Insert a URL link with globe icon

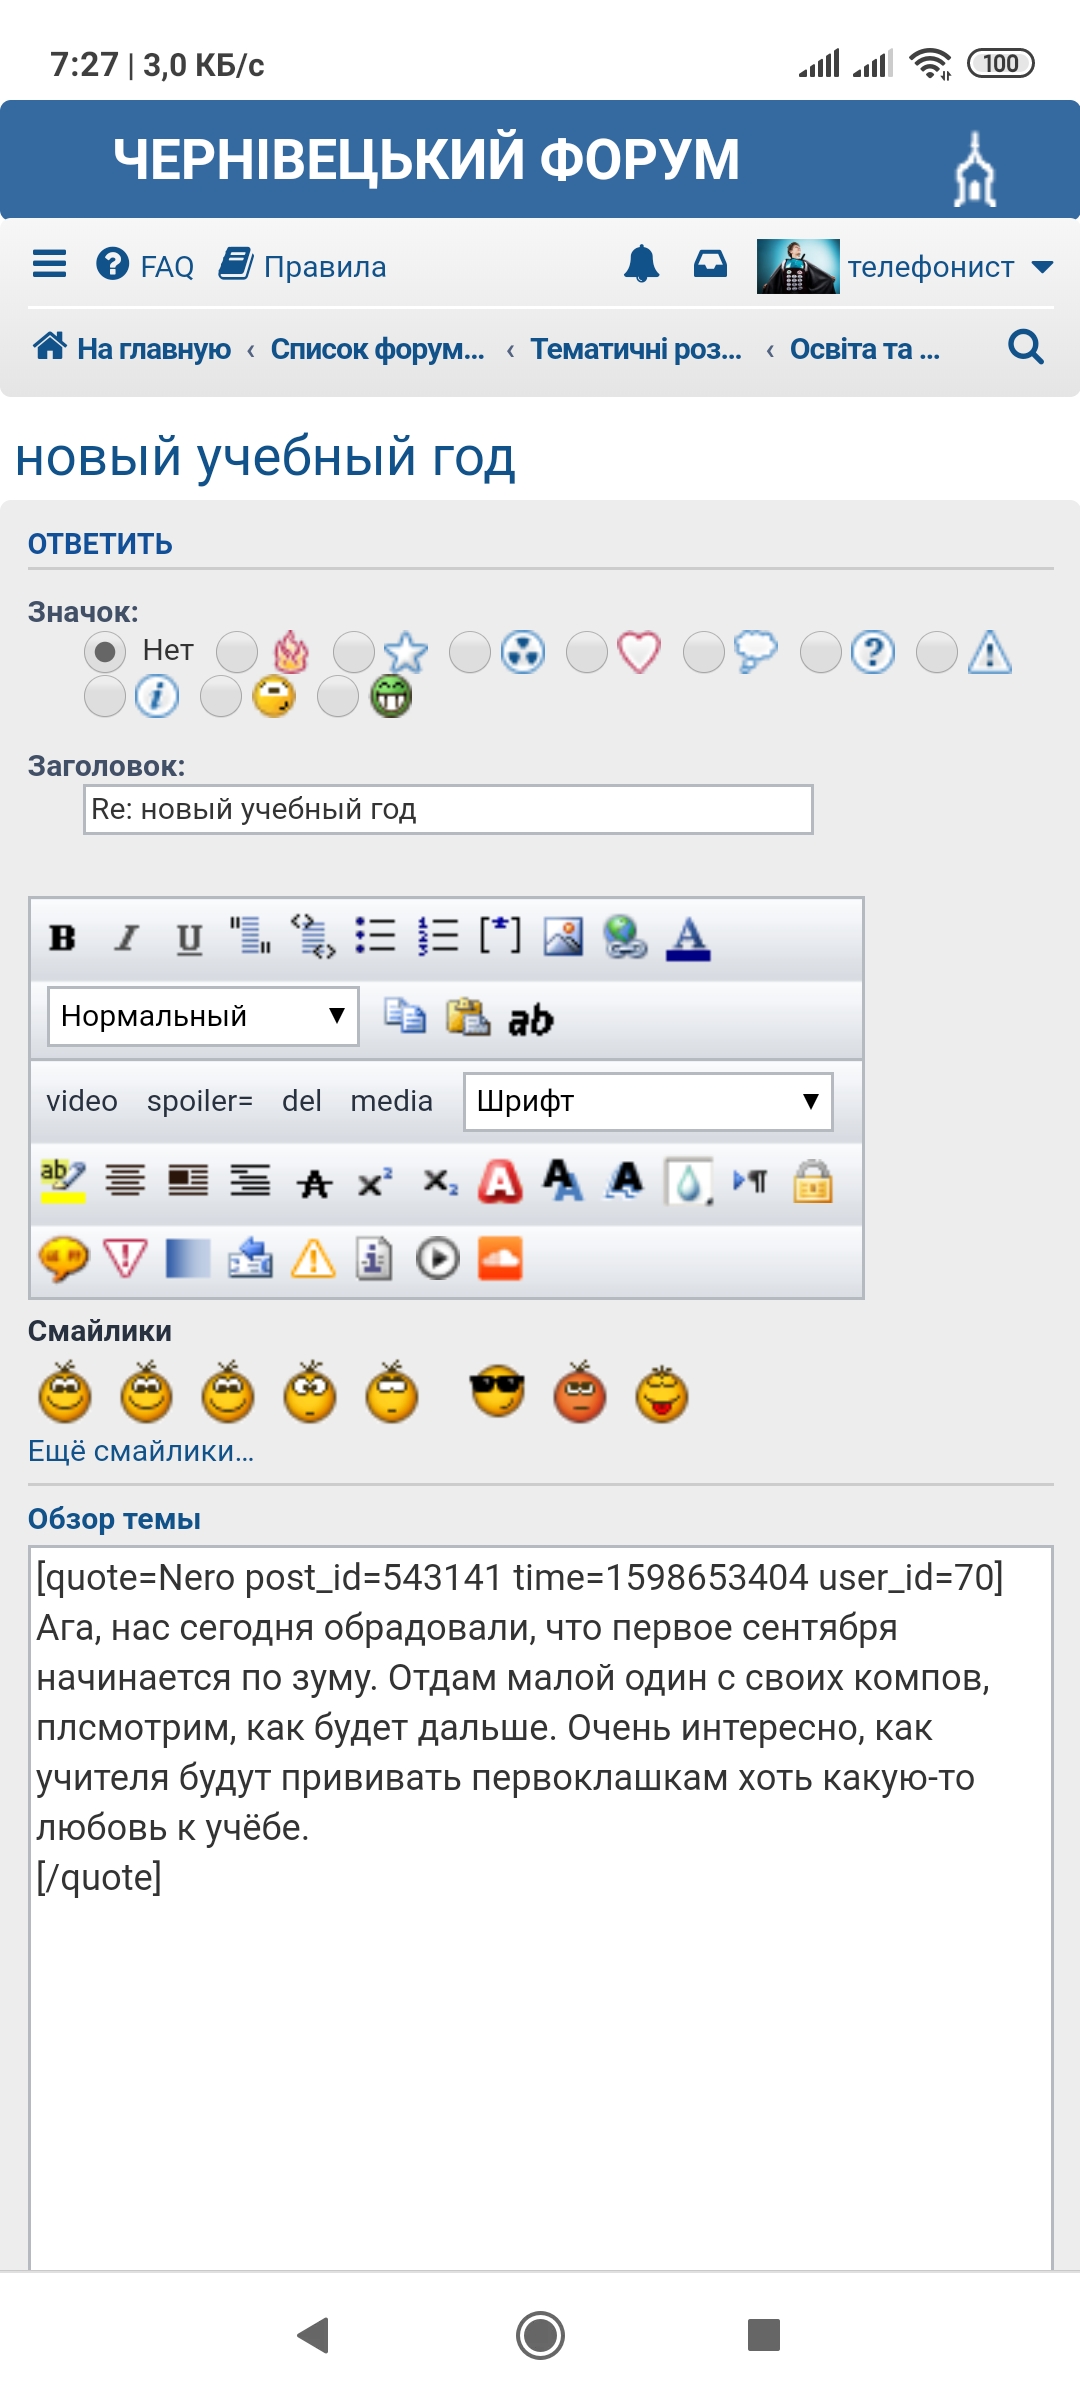(x=626, y=937)
